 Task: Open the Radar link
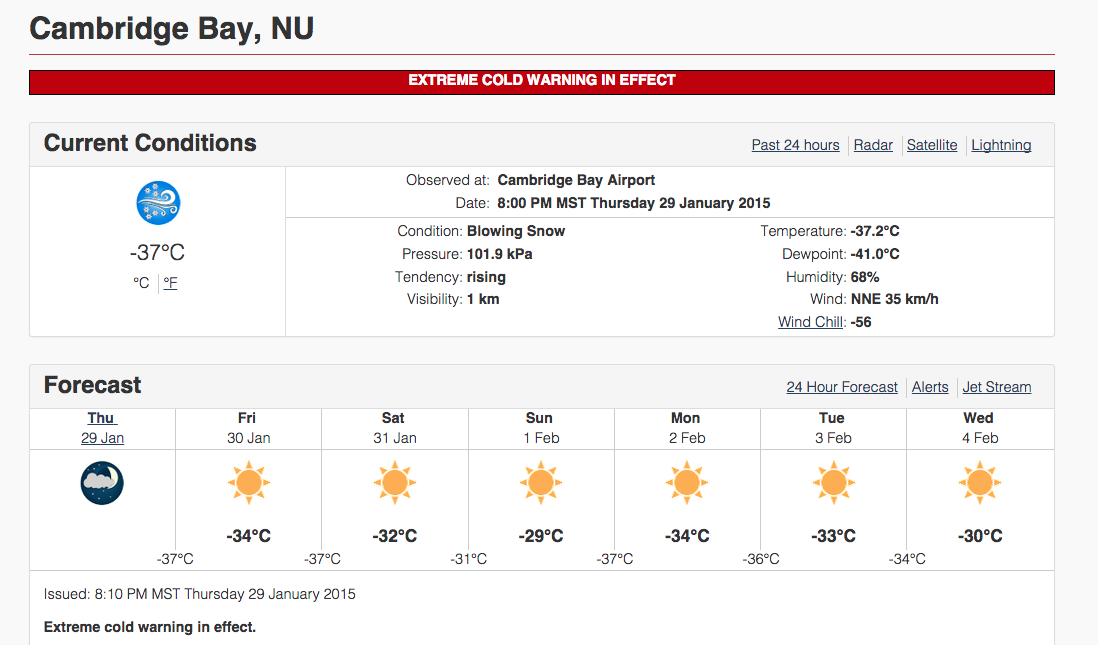[873, 145]
